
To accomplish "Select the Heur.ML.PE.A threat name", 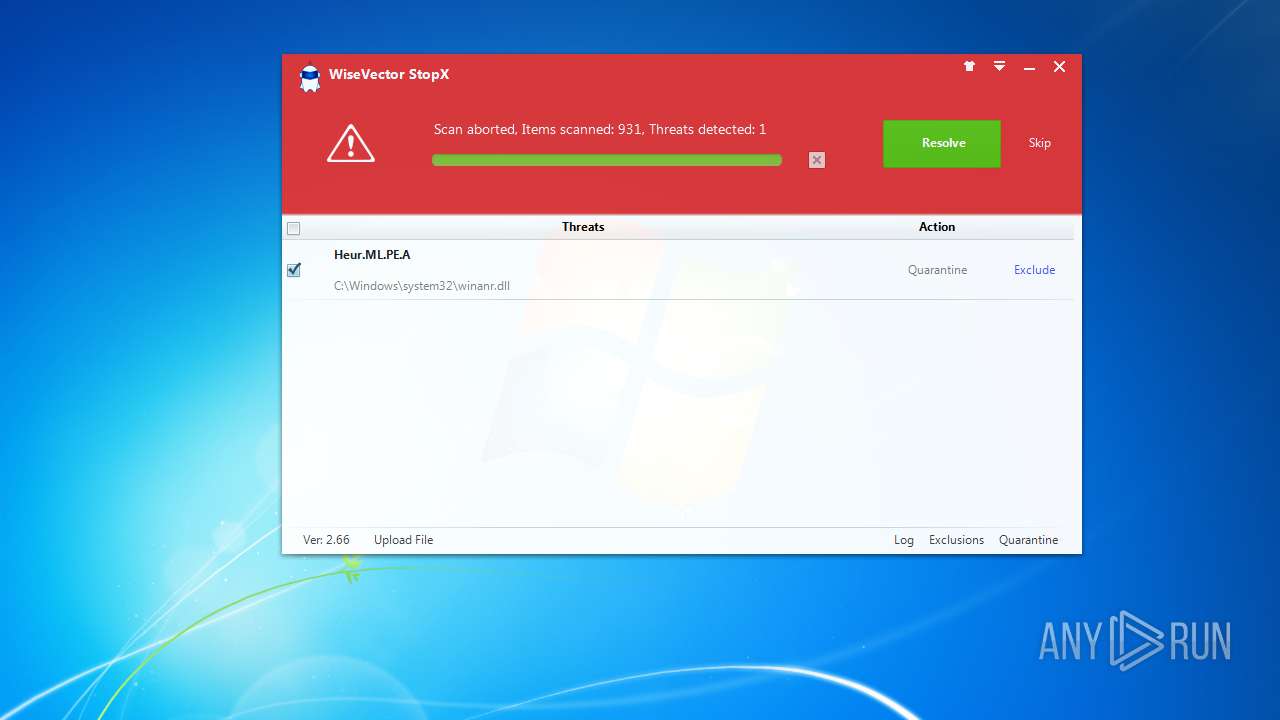I will pos(372,255).
